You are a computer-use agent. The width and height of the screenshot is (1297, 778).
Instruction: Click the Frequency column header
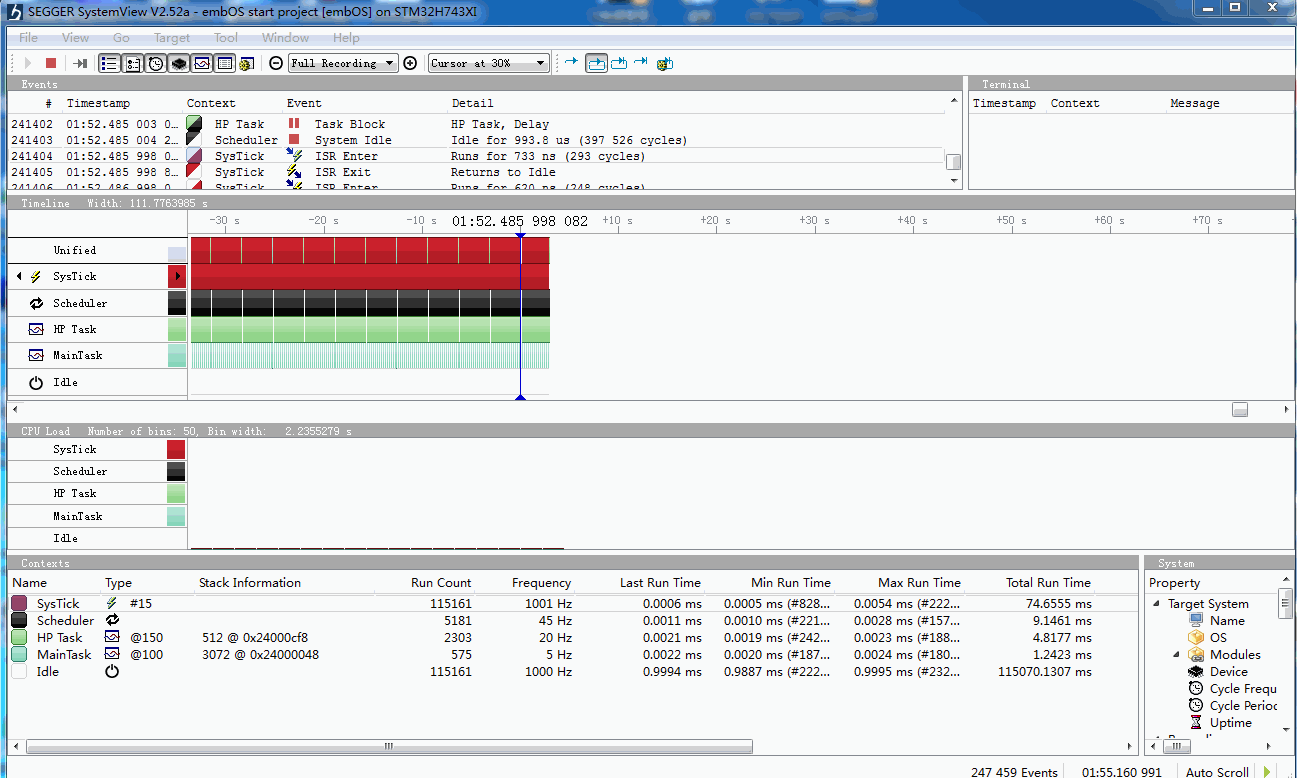coord(541,583)
